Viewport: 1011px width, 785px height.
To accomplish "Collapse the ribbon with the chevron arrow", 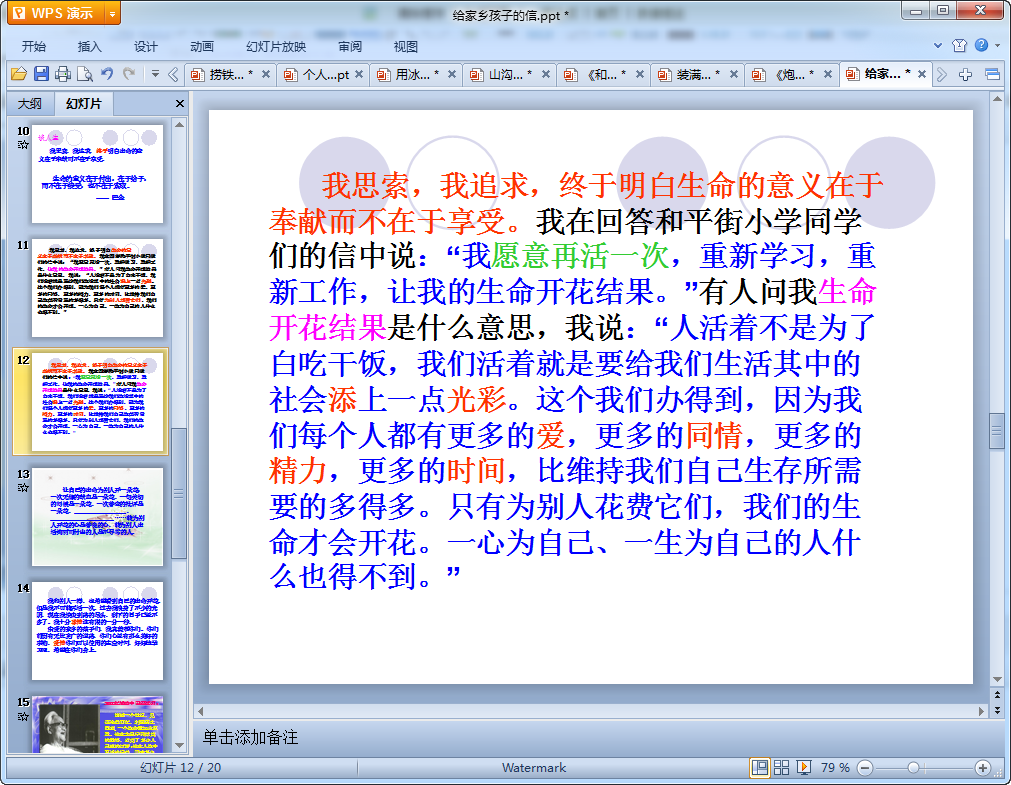I will [x=938, y=46].
